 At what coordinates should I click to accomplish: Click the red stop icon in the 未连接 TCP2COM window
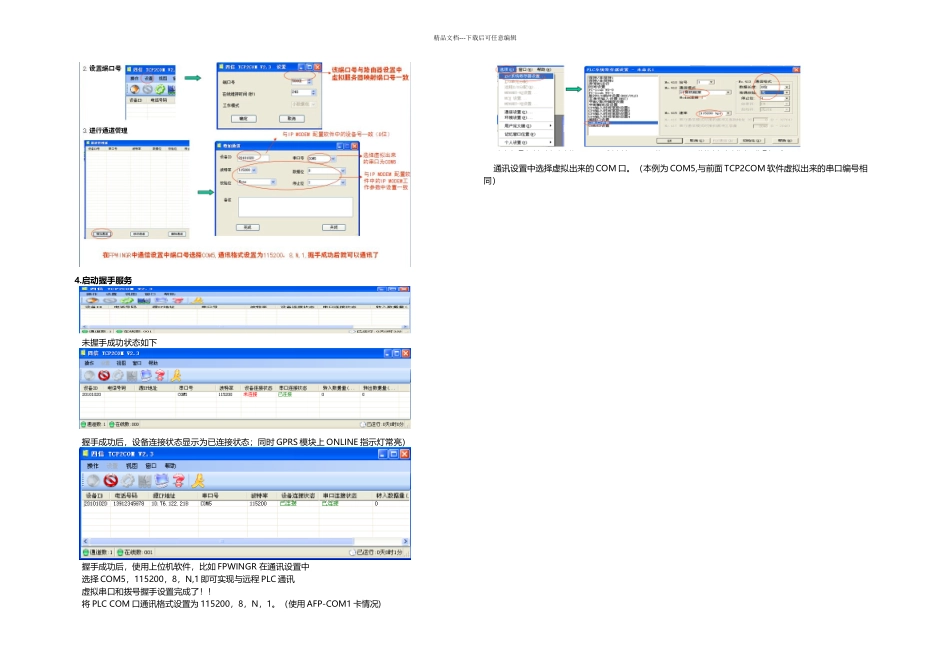104,376
